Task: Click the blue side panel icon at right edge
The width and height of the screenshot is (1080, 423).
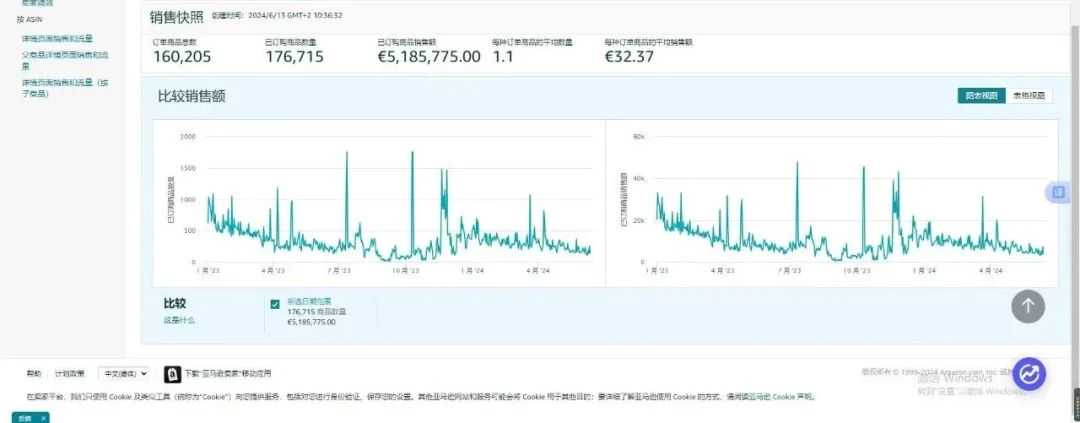Action: point(1057,192)
